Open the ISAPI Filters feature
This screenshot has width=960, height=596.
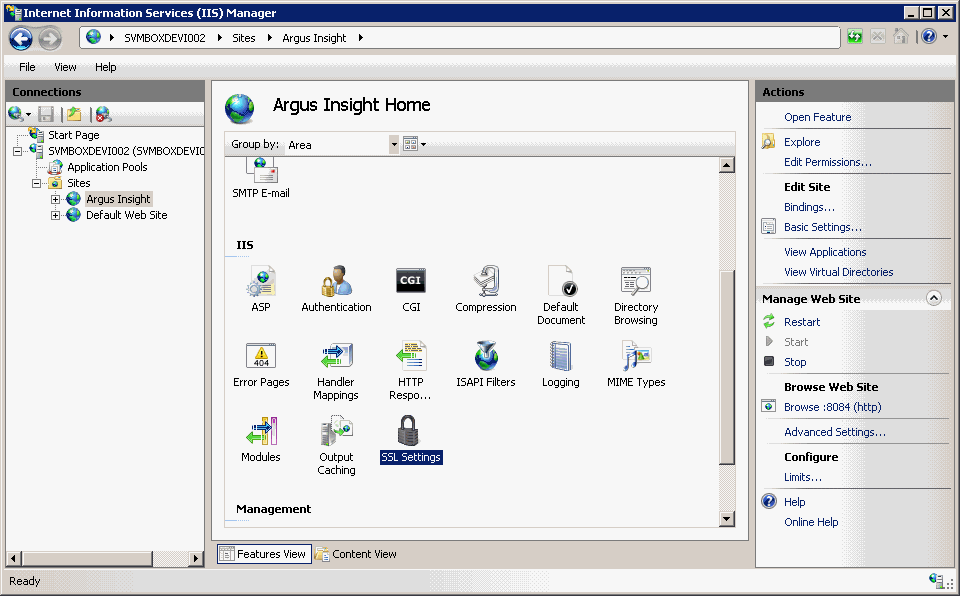click(x=486, y=364)
